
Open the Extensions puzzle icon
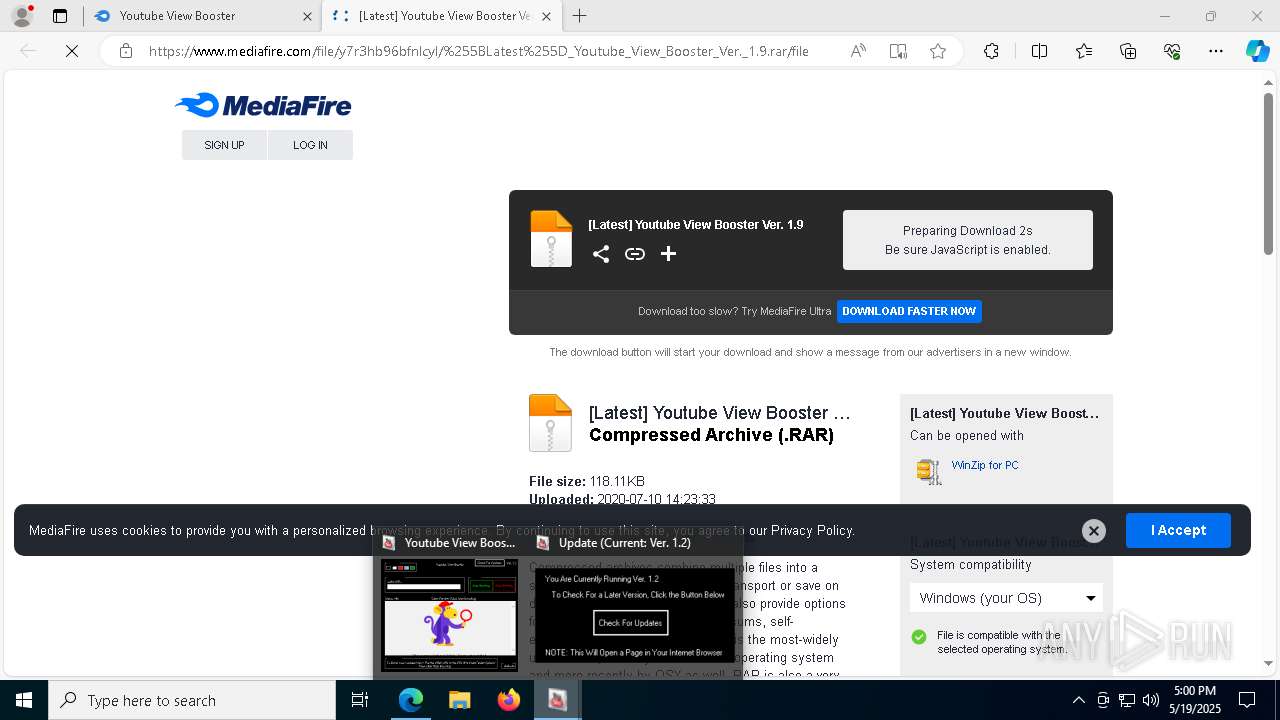(x=991, y=51)
